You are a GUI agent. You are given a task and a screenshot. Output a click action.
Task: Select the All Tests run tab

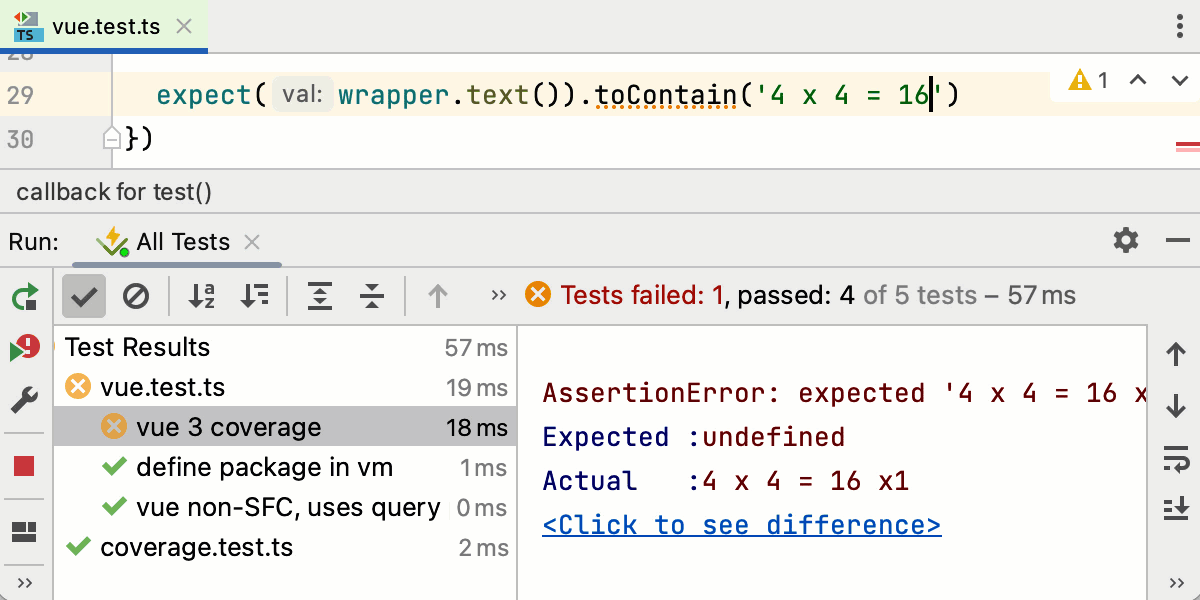coord(182,242)
